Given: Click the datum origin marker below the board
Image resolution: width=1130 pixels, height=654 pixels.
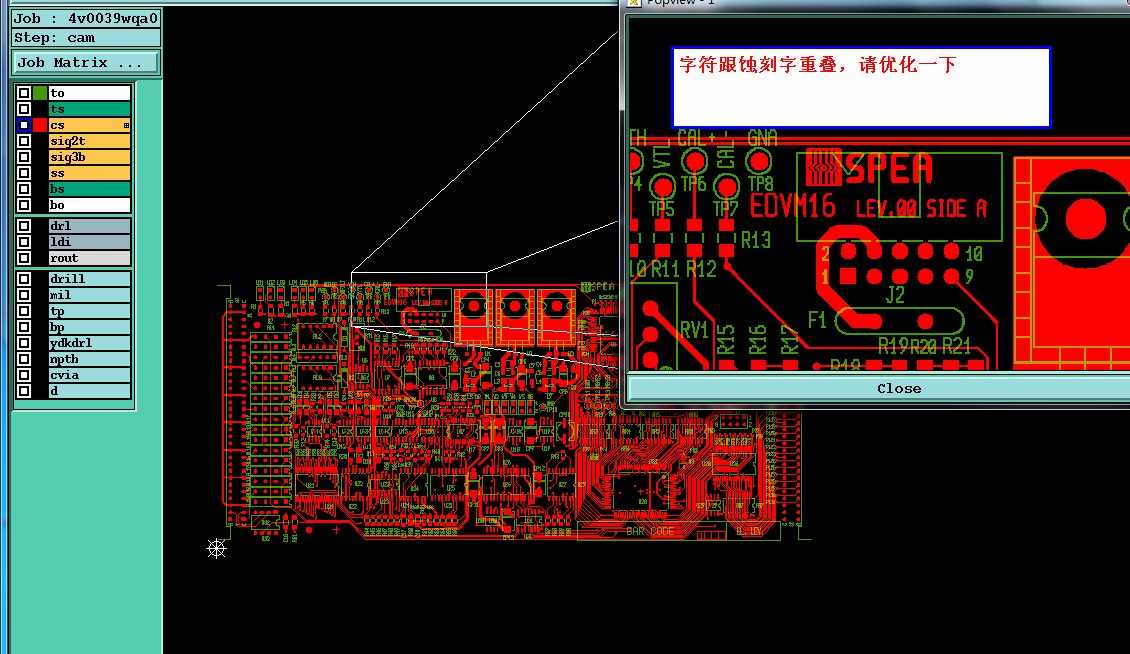Looking at the screenshot, I should 216,549.
